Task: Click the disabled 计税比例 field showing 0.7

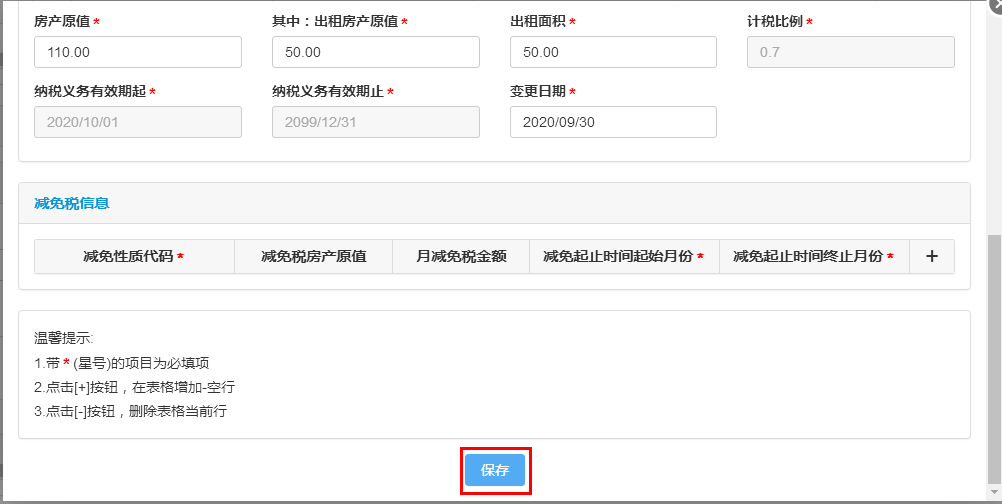Action: pyautogui.click(x=851, y=52)
